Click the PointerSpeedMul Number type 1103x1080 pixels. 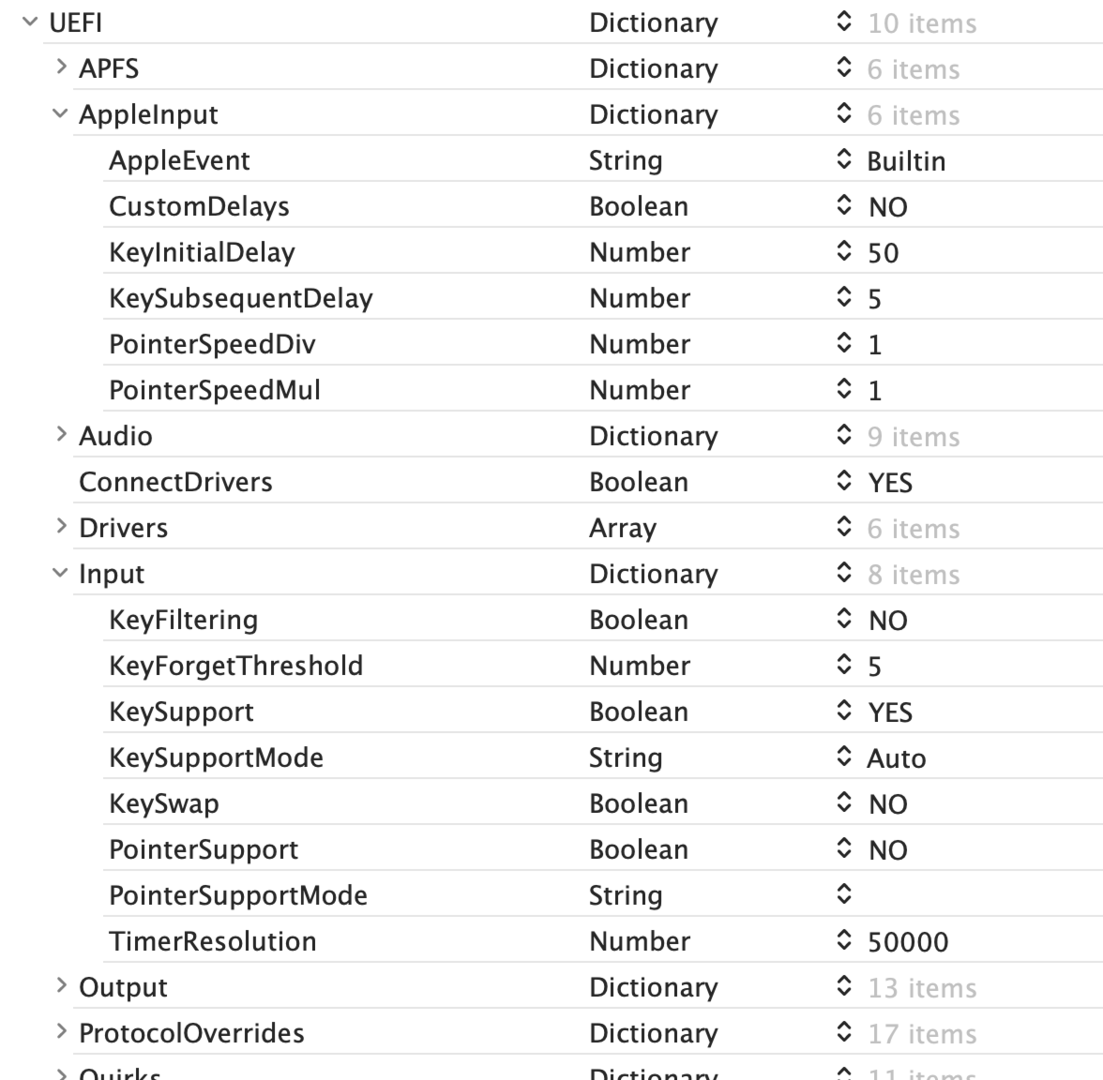(639, 391)
